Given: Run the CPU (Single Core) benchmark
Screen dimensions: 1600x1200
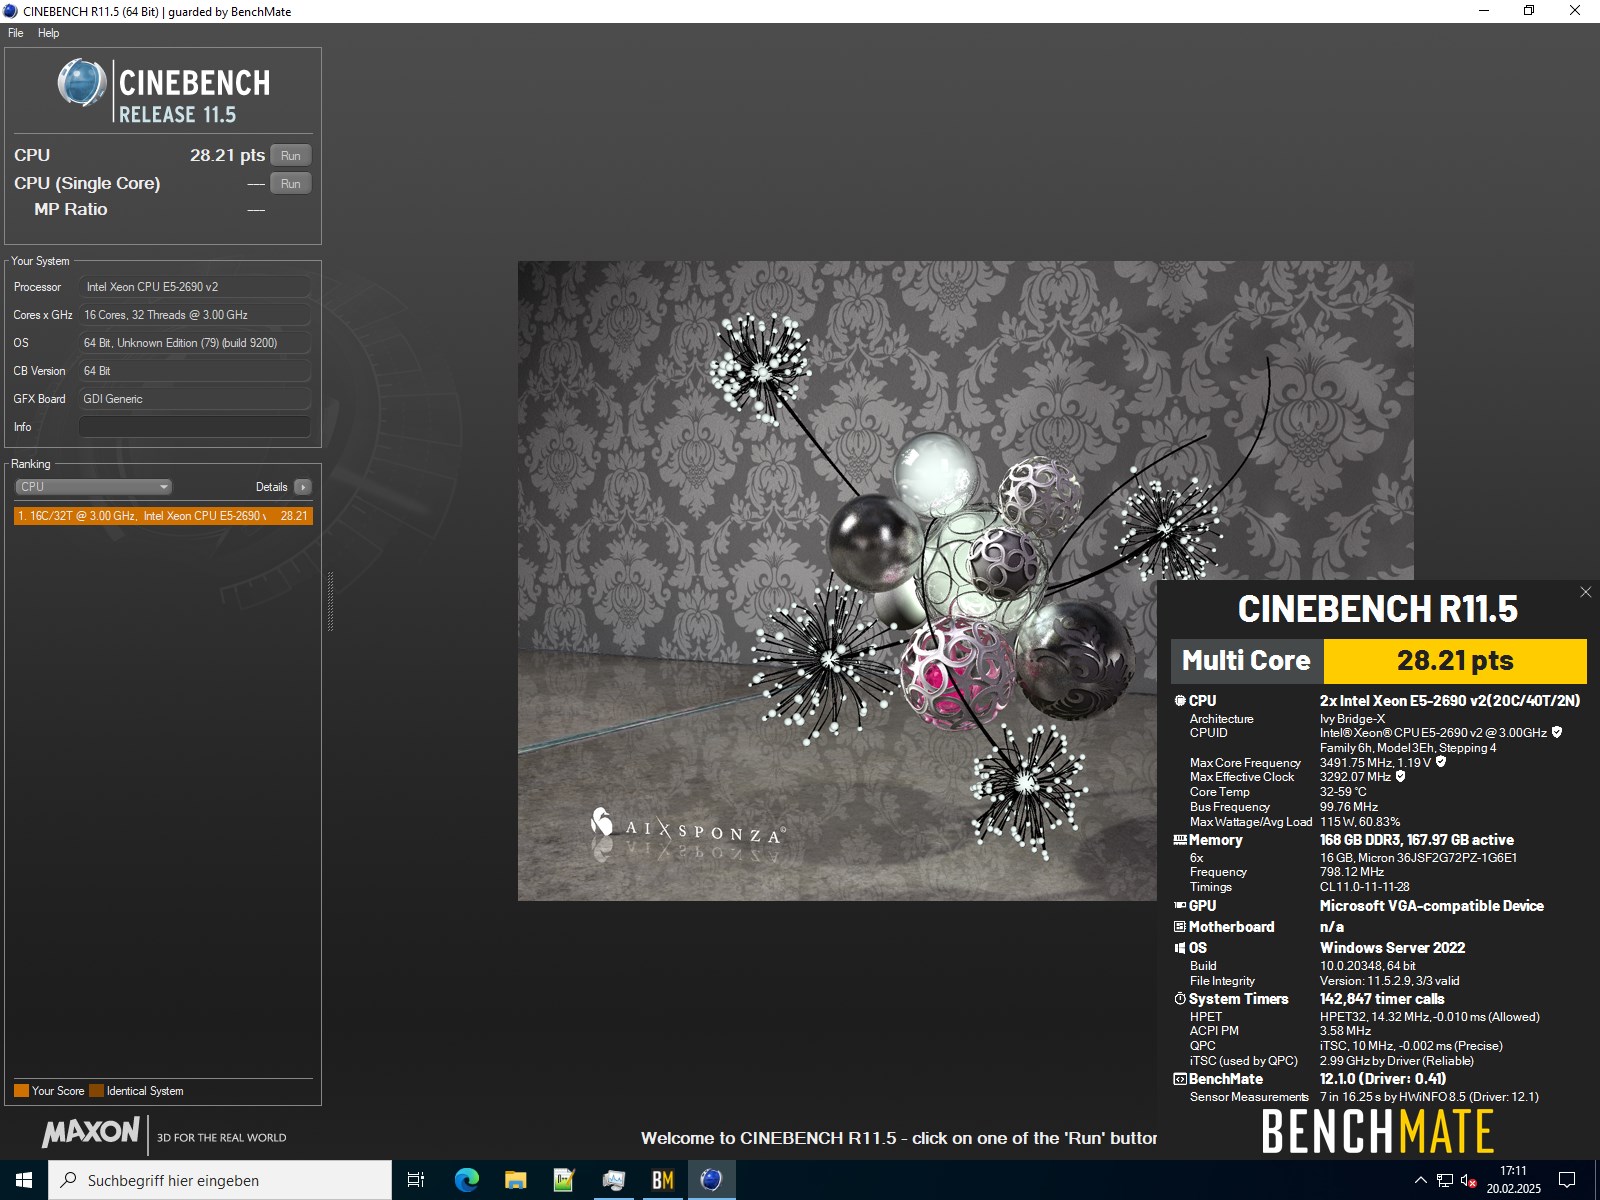Looking at the screenshot, I should pyautogui.click(x=291, y=183).
